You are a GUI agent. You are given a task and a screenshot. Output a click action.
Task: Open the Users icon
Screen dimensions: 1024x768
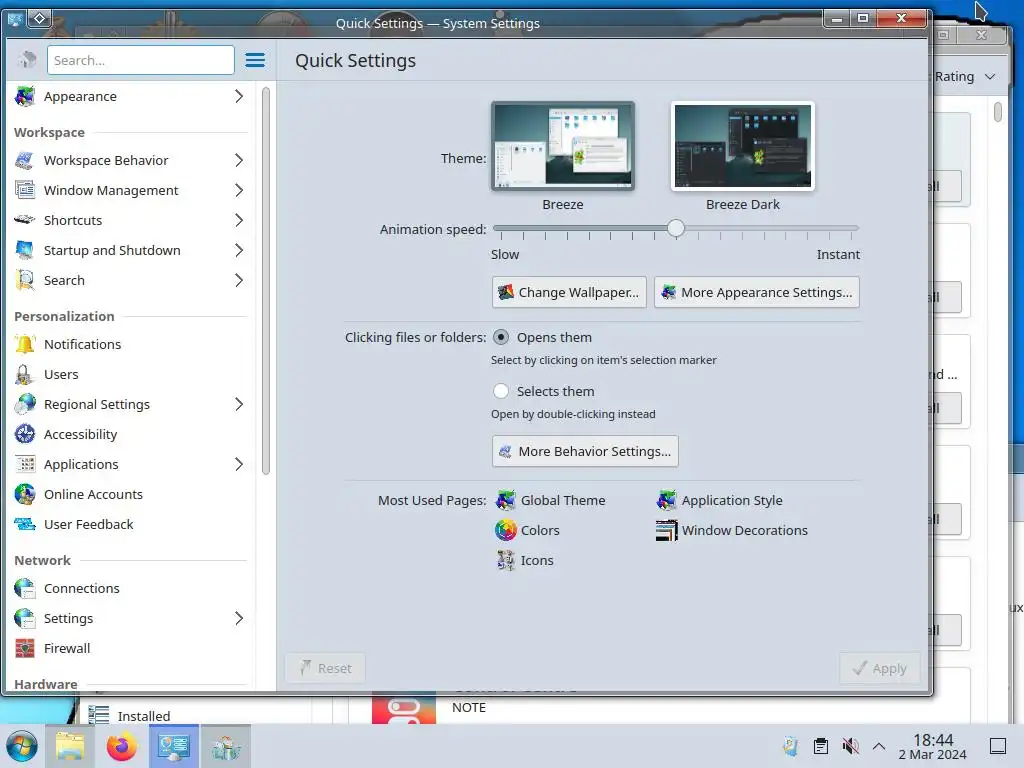[x=25, y=374]
